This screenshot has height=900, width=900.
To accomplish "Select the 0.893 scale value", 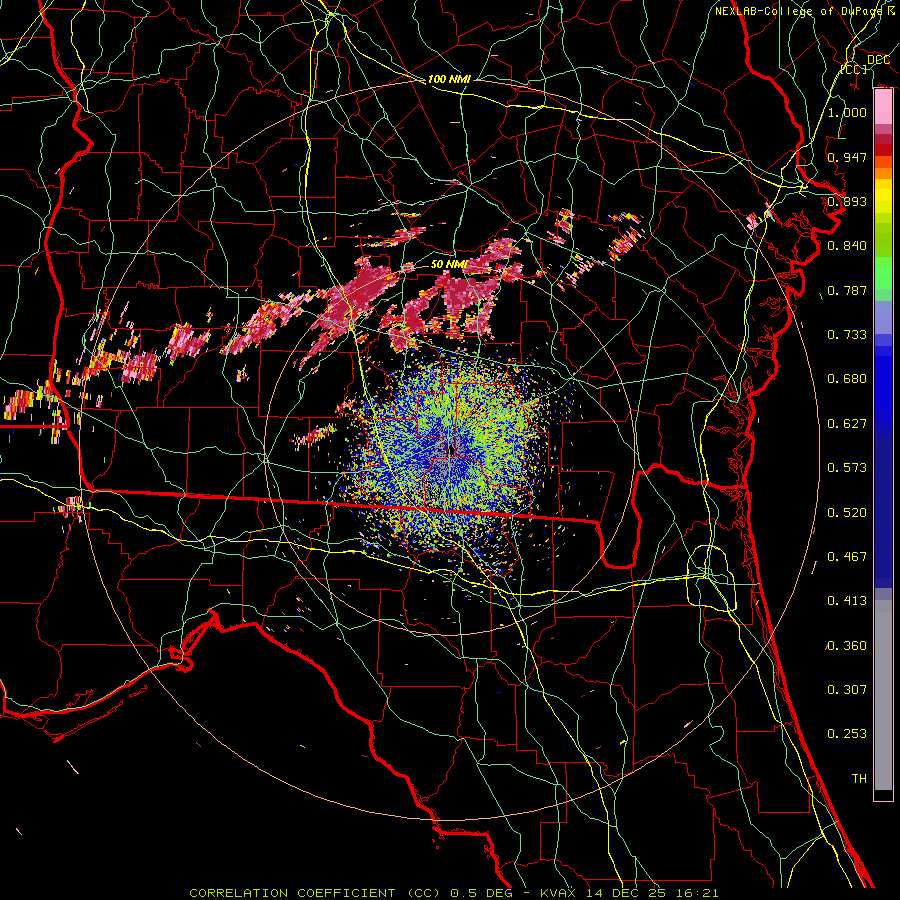I will coord(847,201).
